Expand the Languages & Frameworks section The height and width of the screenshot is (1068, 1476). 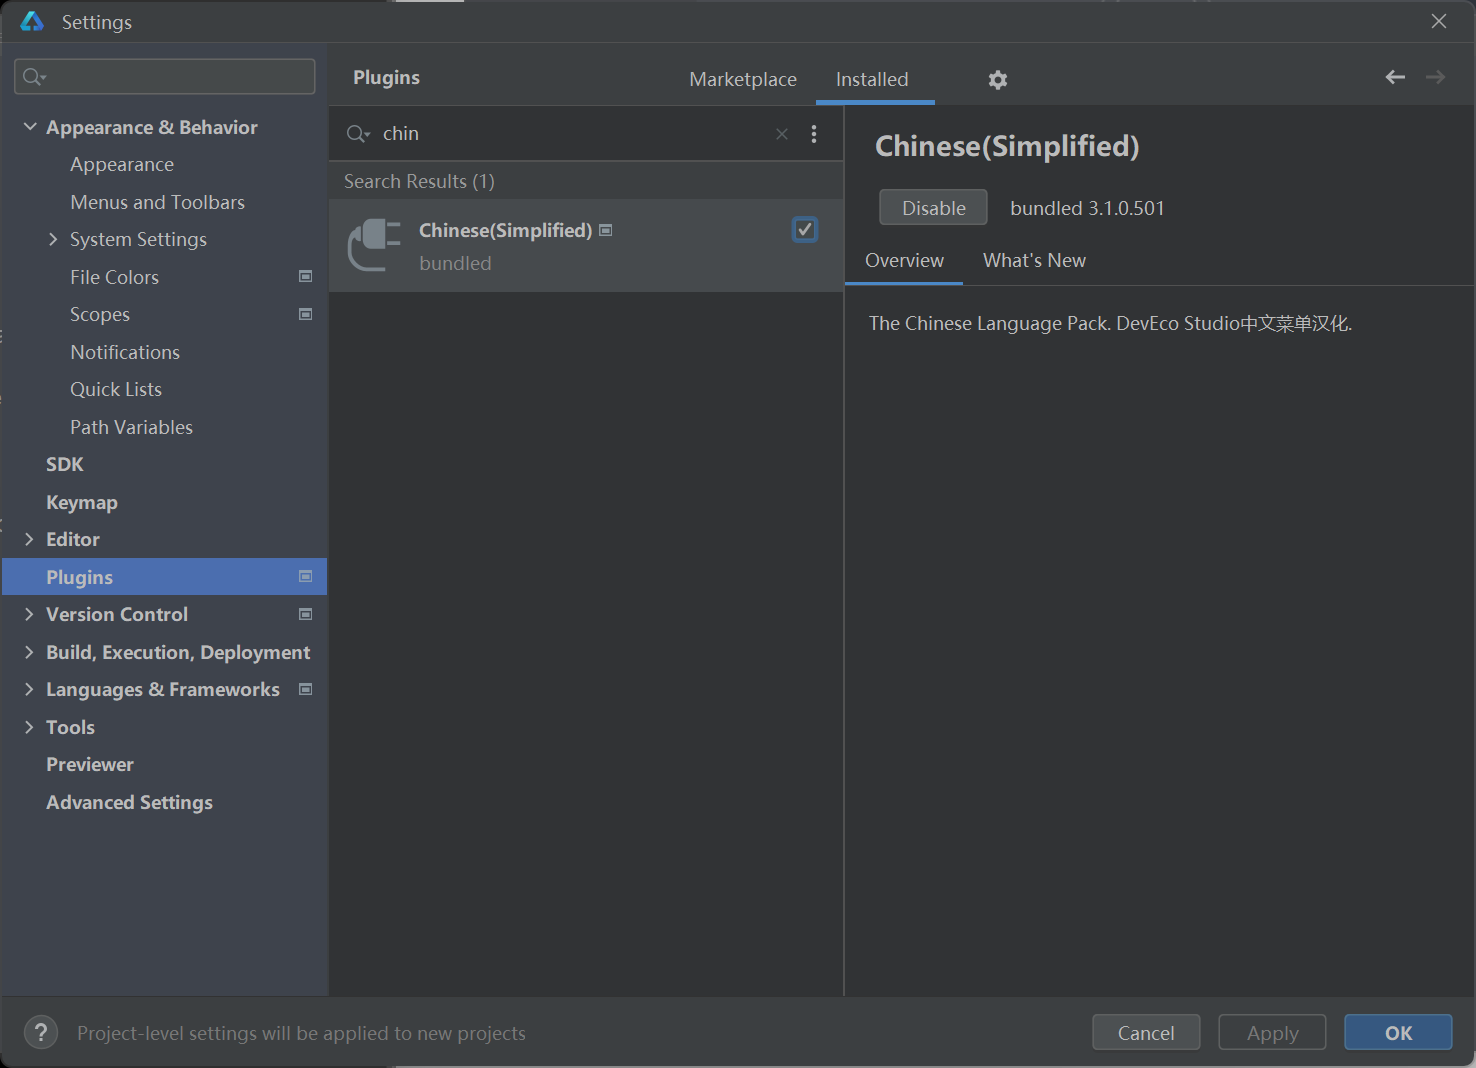coord(29,689)
